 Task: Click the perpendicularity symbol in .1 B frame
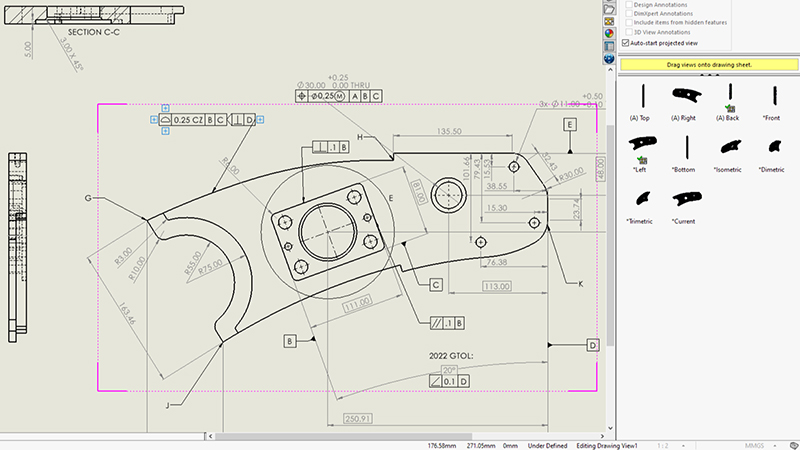320,147
